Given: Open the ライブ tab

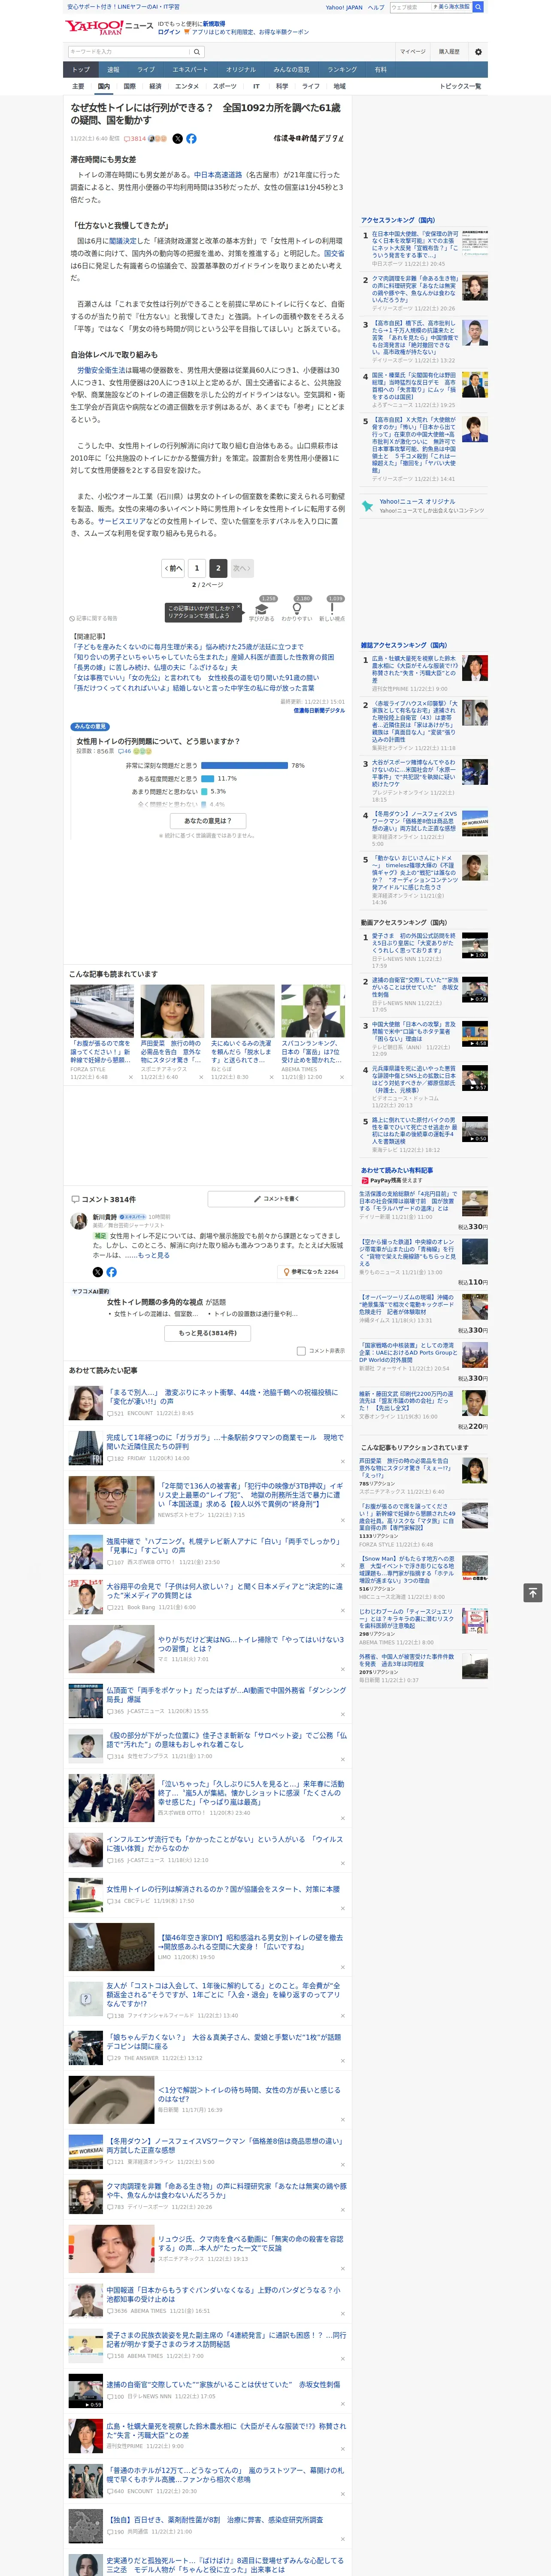Looking at the screenshot, I should [146, 70].
